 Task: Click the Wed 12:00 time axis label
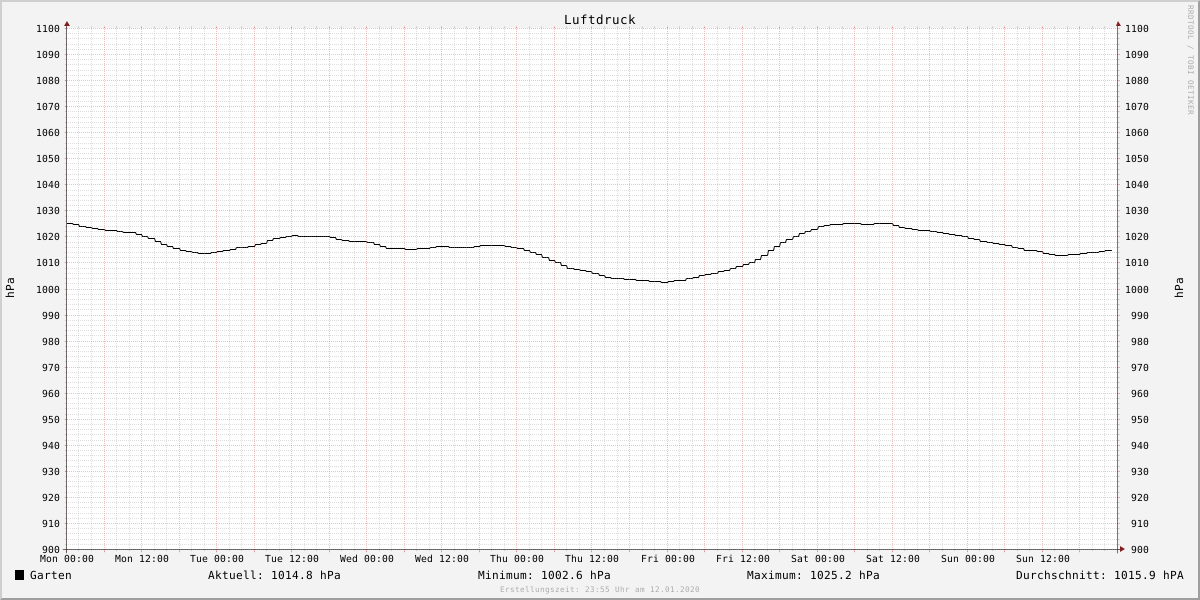click(x=442, y=559)
